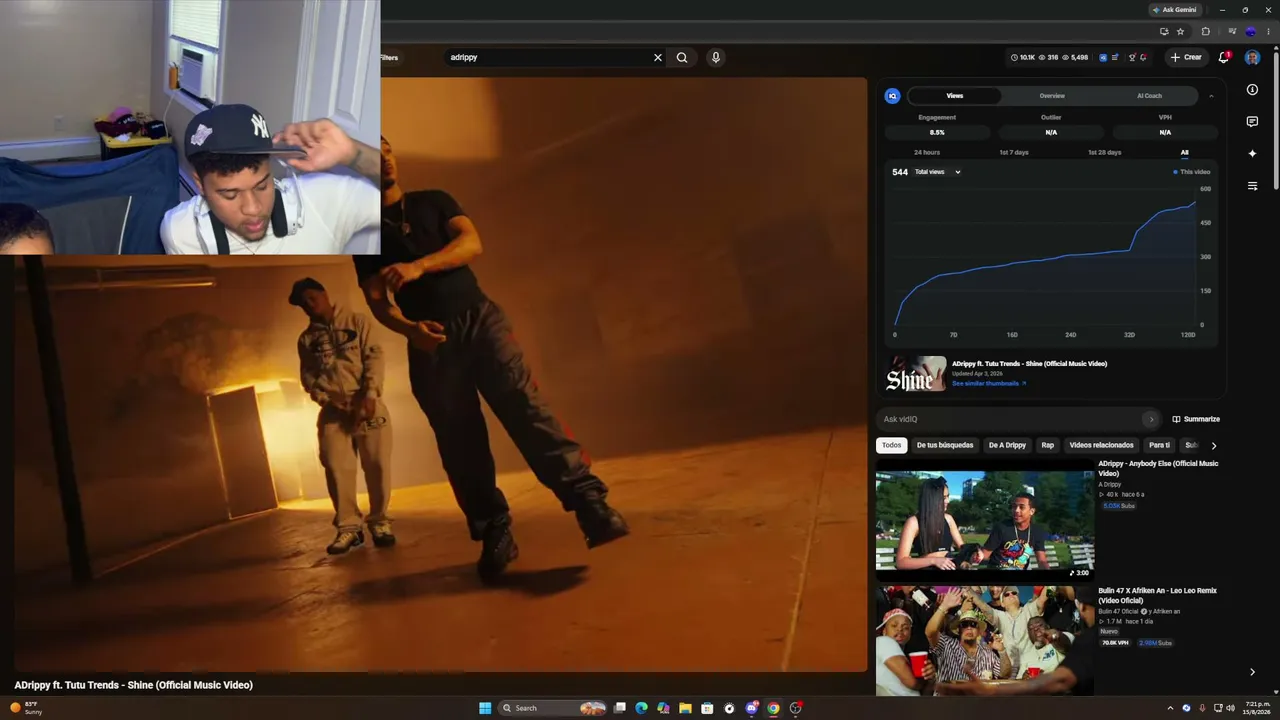Open Microsoft Edge from the taskbar
This screenshot has height=720, width=1280.
(641, 708)
